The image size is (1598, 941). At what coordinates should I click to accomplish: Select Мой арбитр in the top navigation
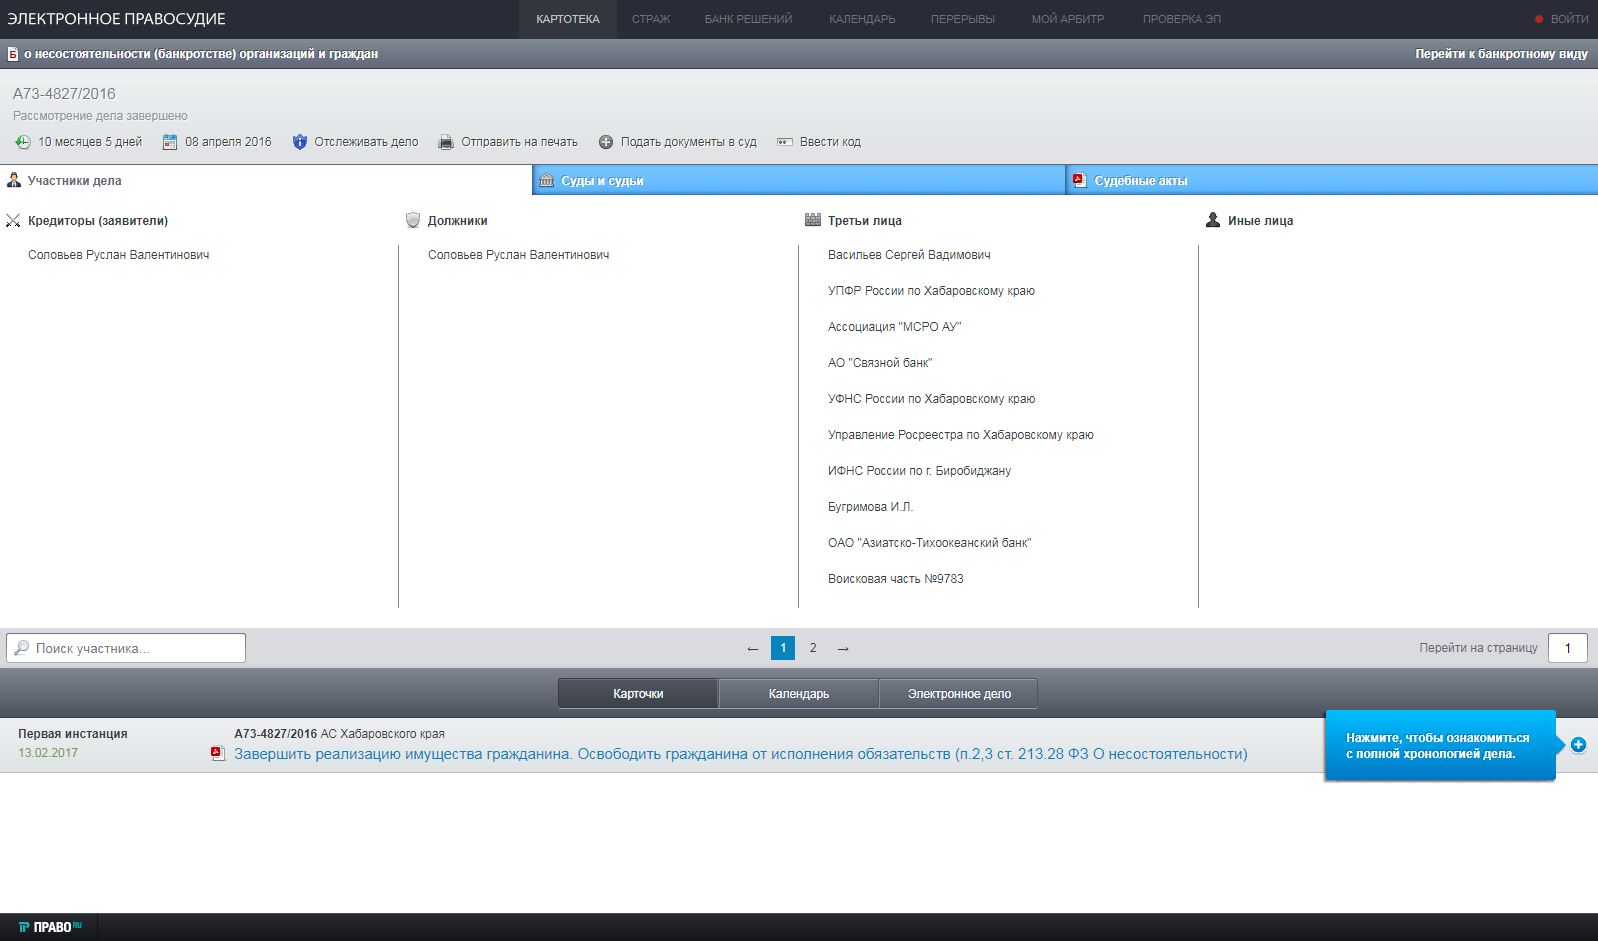(1067, 19)
